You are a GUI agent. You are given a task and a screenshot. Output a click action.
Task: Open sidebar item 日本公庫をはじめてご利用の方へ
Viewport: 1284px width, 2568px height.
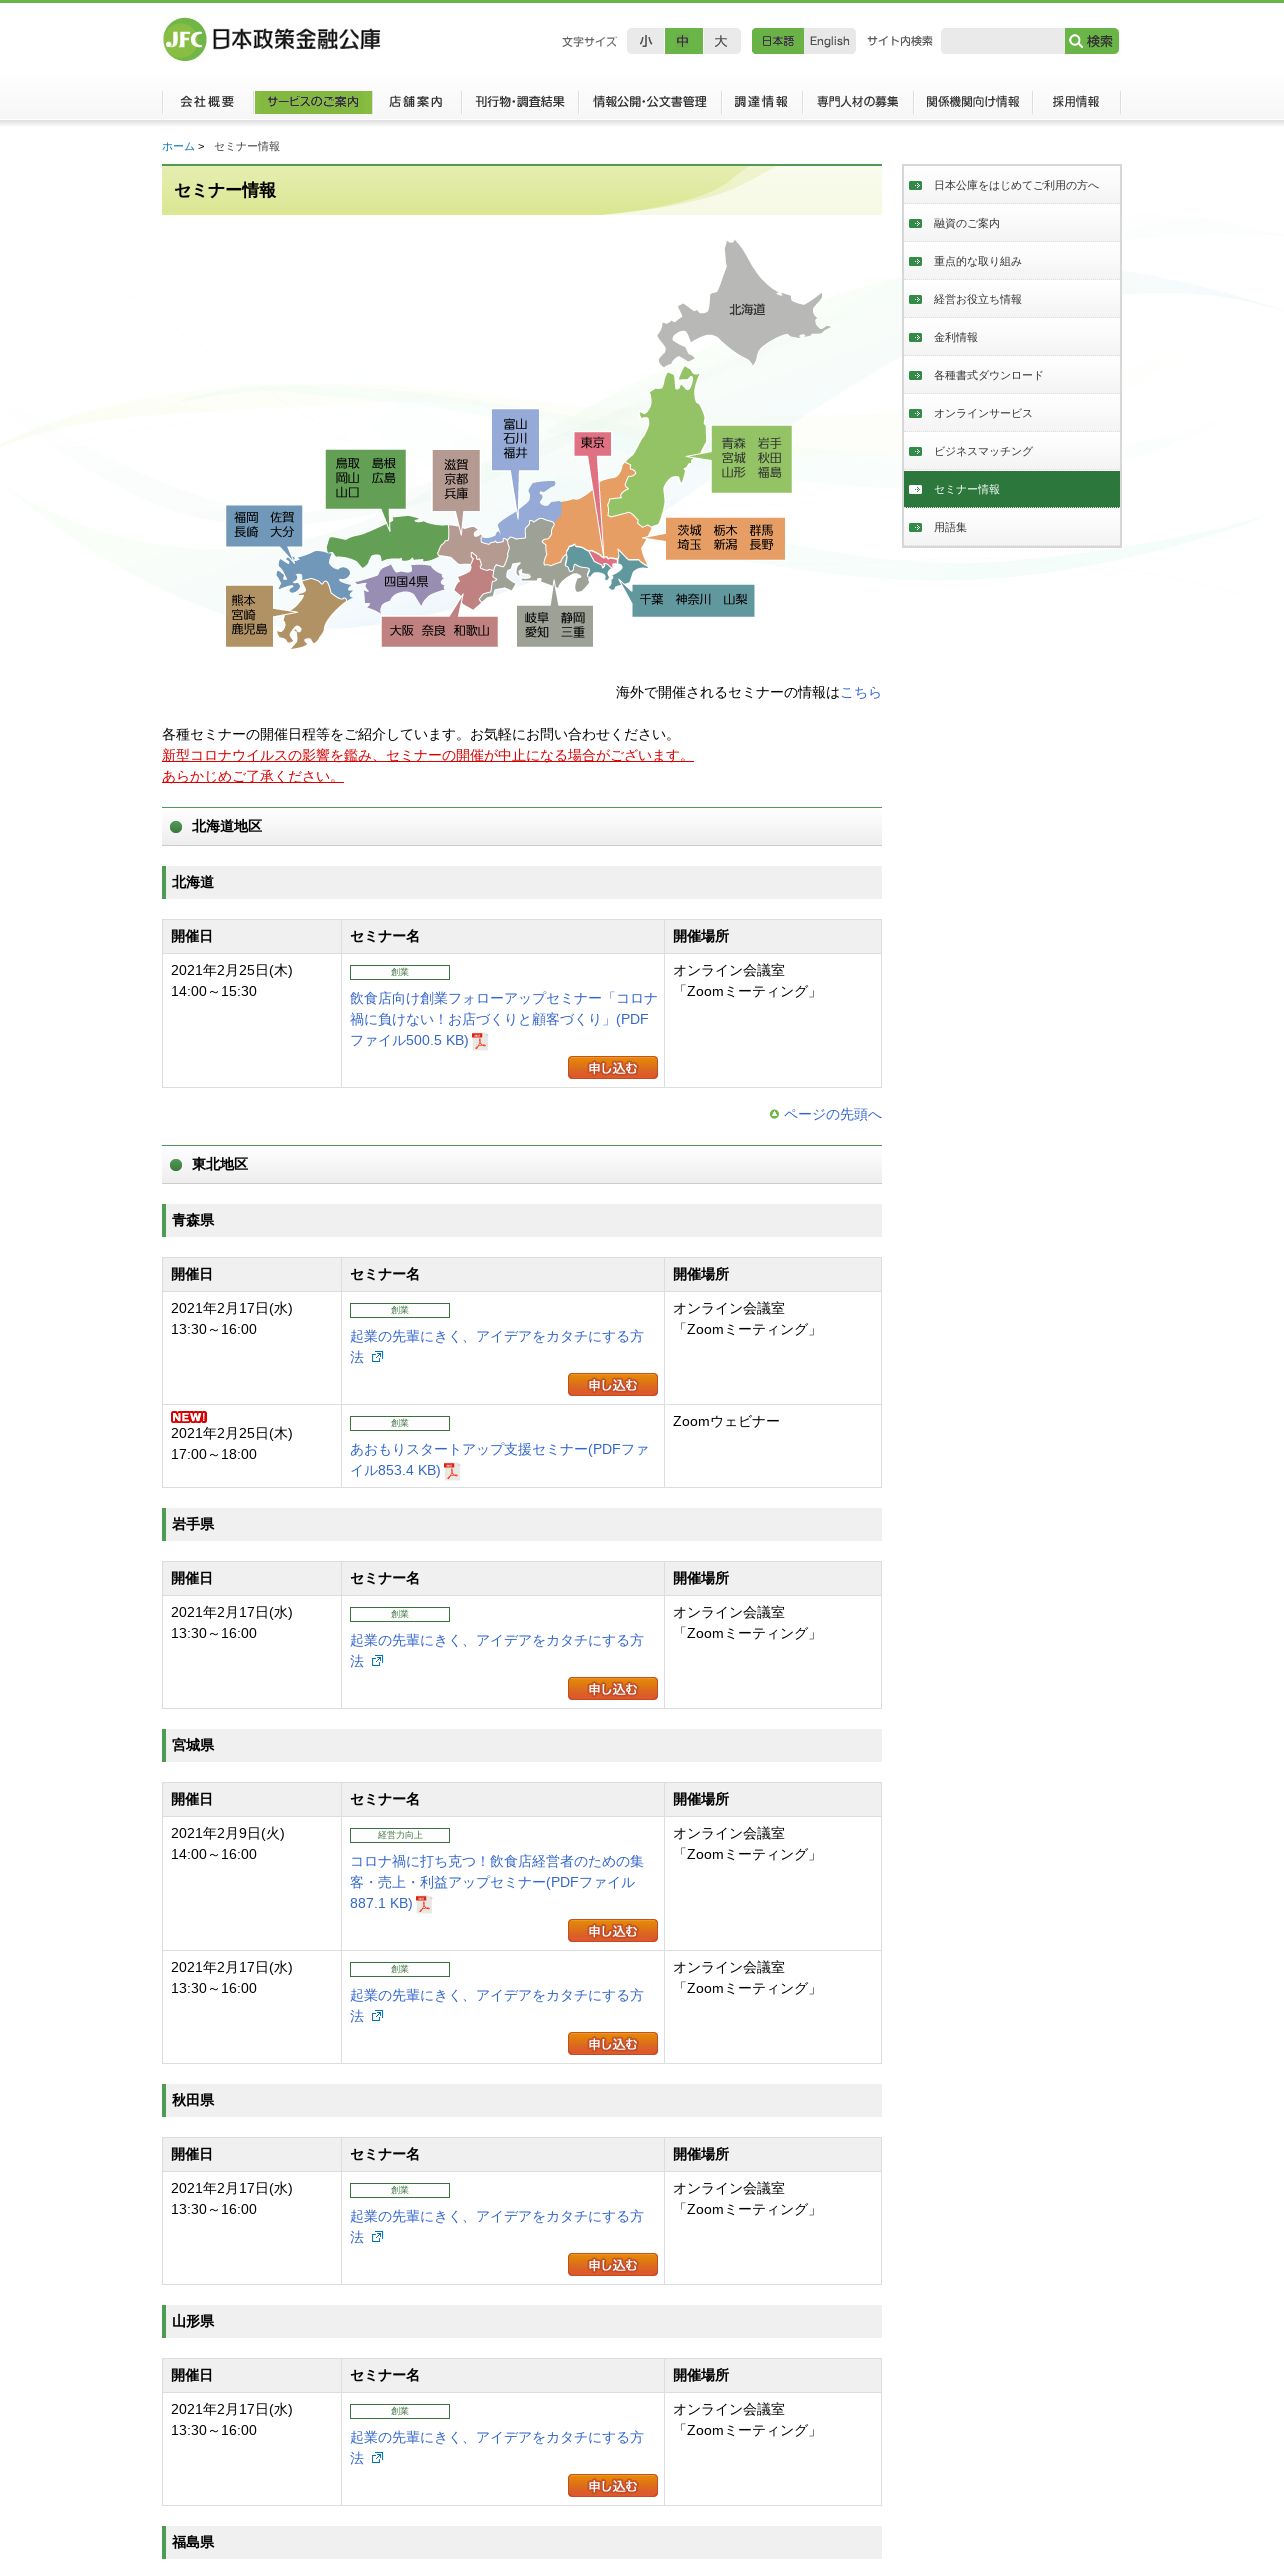(1012, 185)
